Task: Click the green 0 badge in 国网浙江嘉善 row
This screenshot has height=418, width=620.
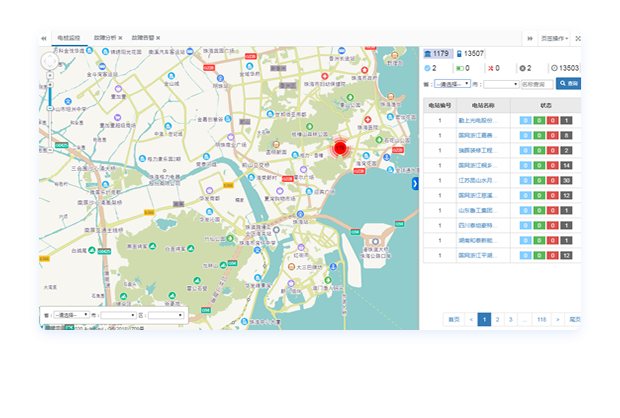Action: pos(539,136)
